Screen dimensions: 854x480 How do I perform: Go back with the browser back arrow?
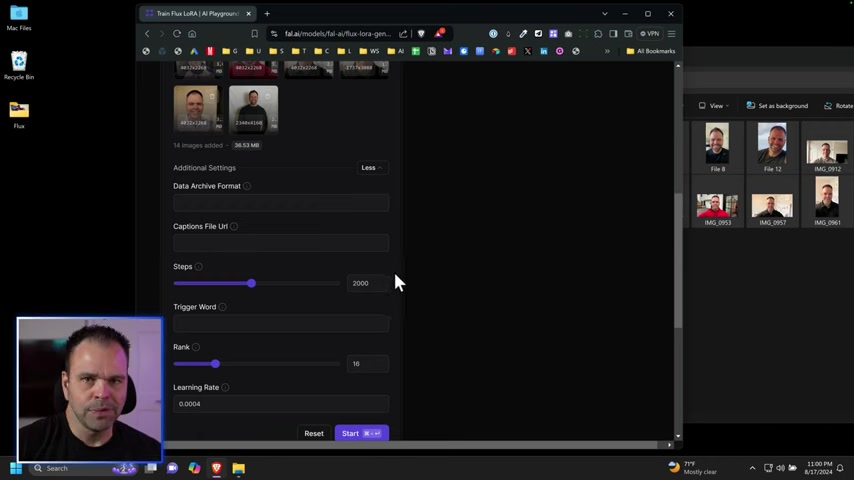(x=147, y=34)
